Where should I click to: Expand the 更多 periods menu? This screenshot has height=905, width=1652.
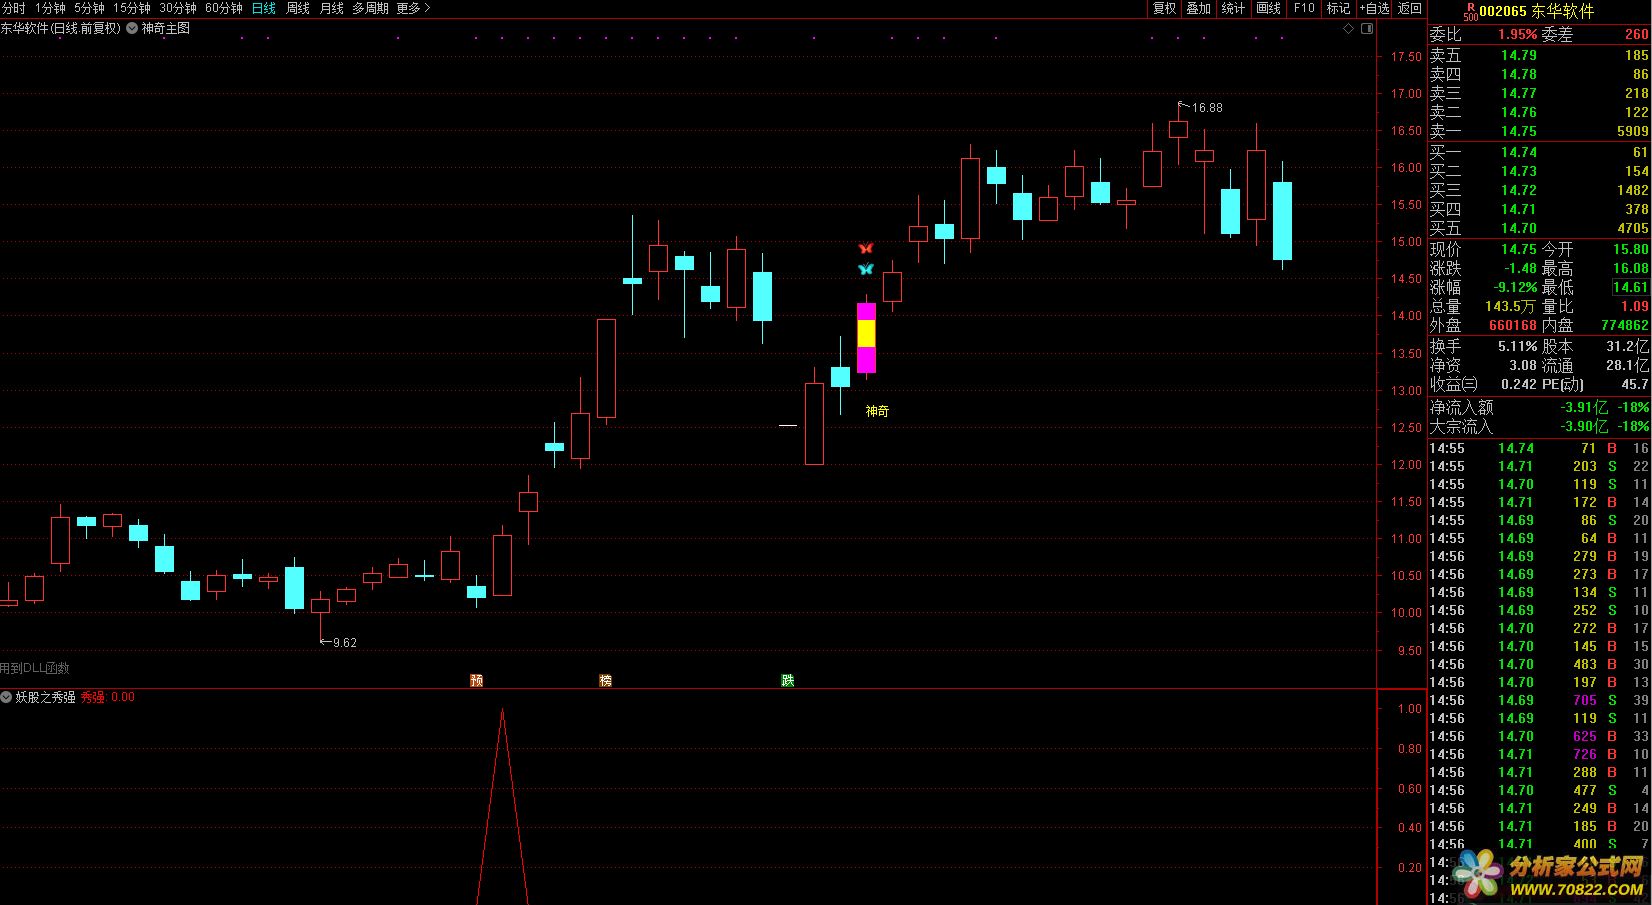click(413, 8)
